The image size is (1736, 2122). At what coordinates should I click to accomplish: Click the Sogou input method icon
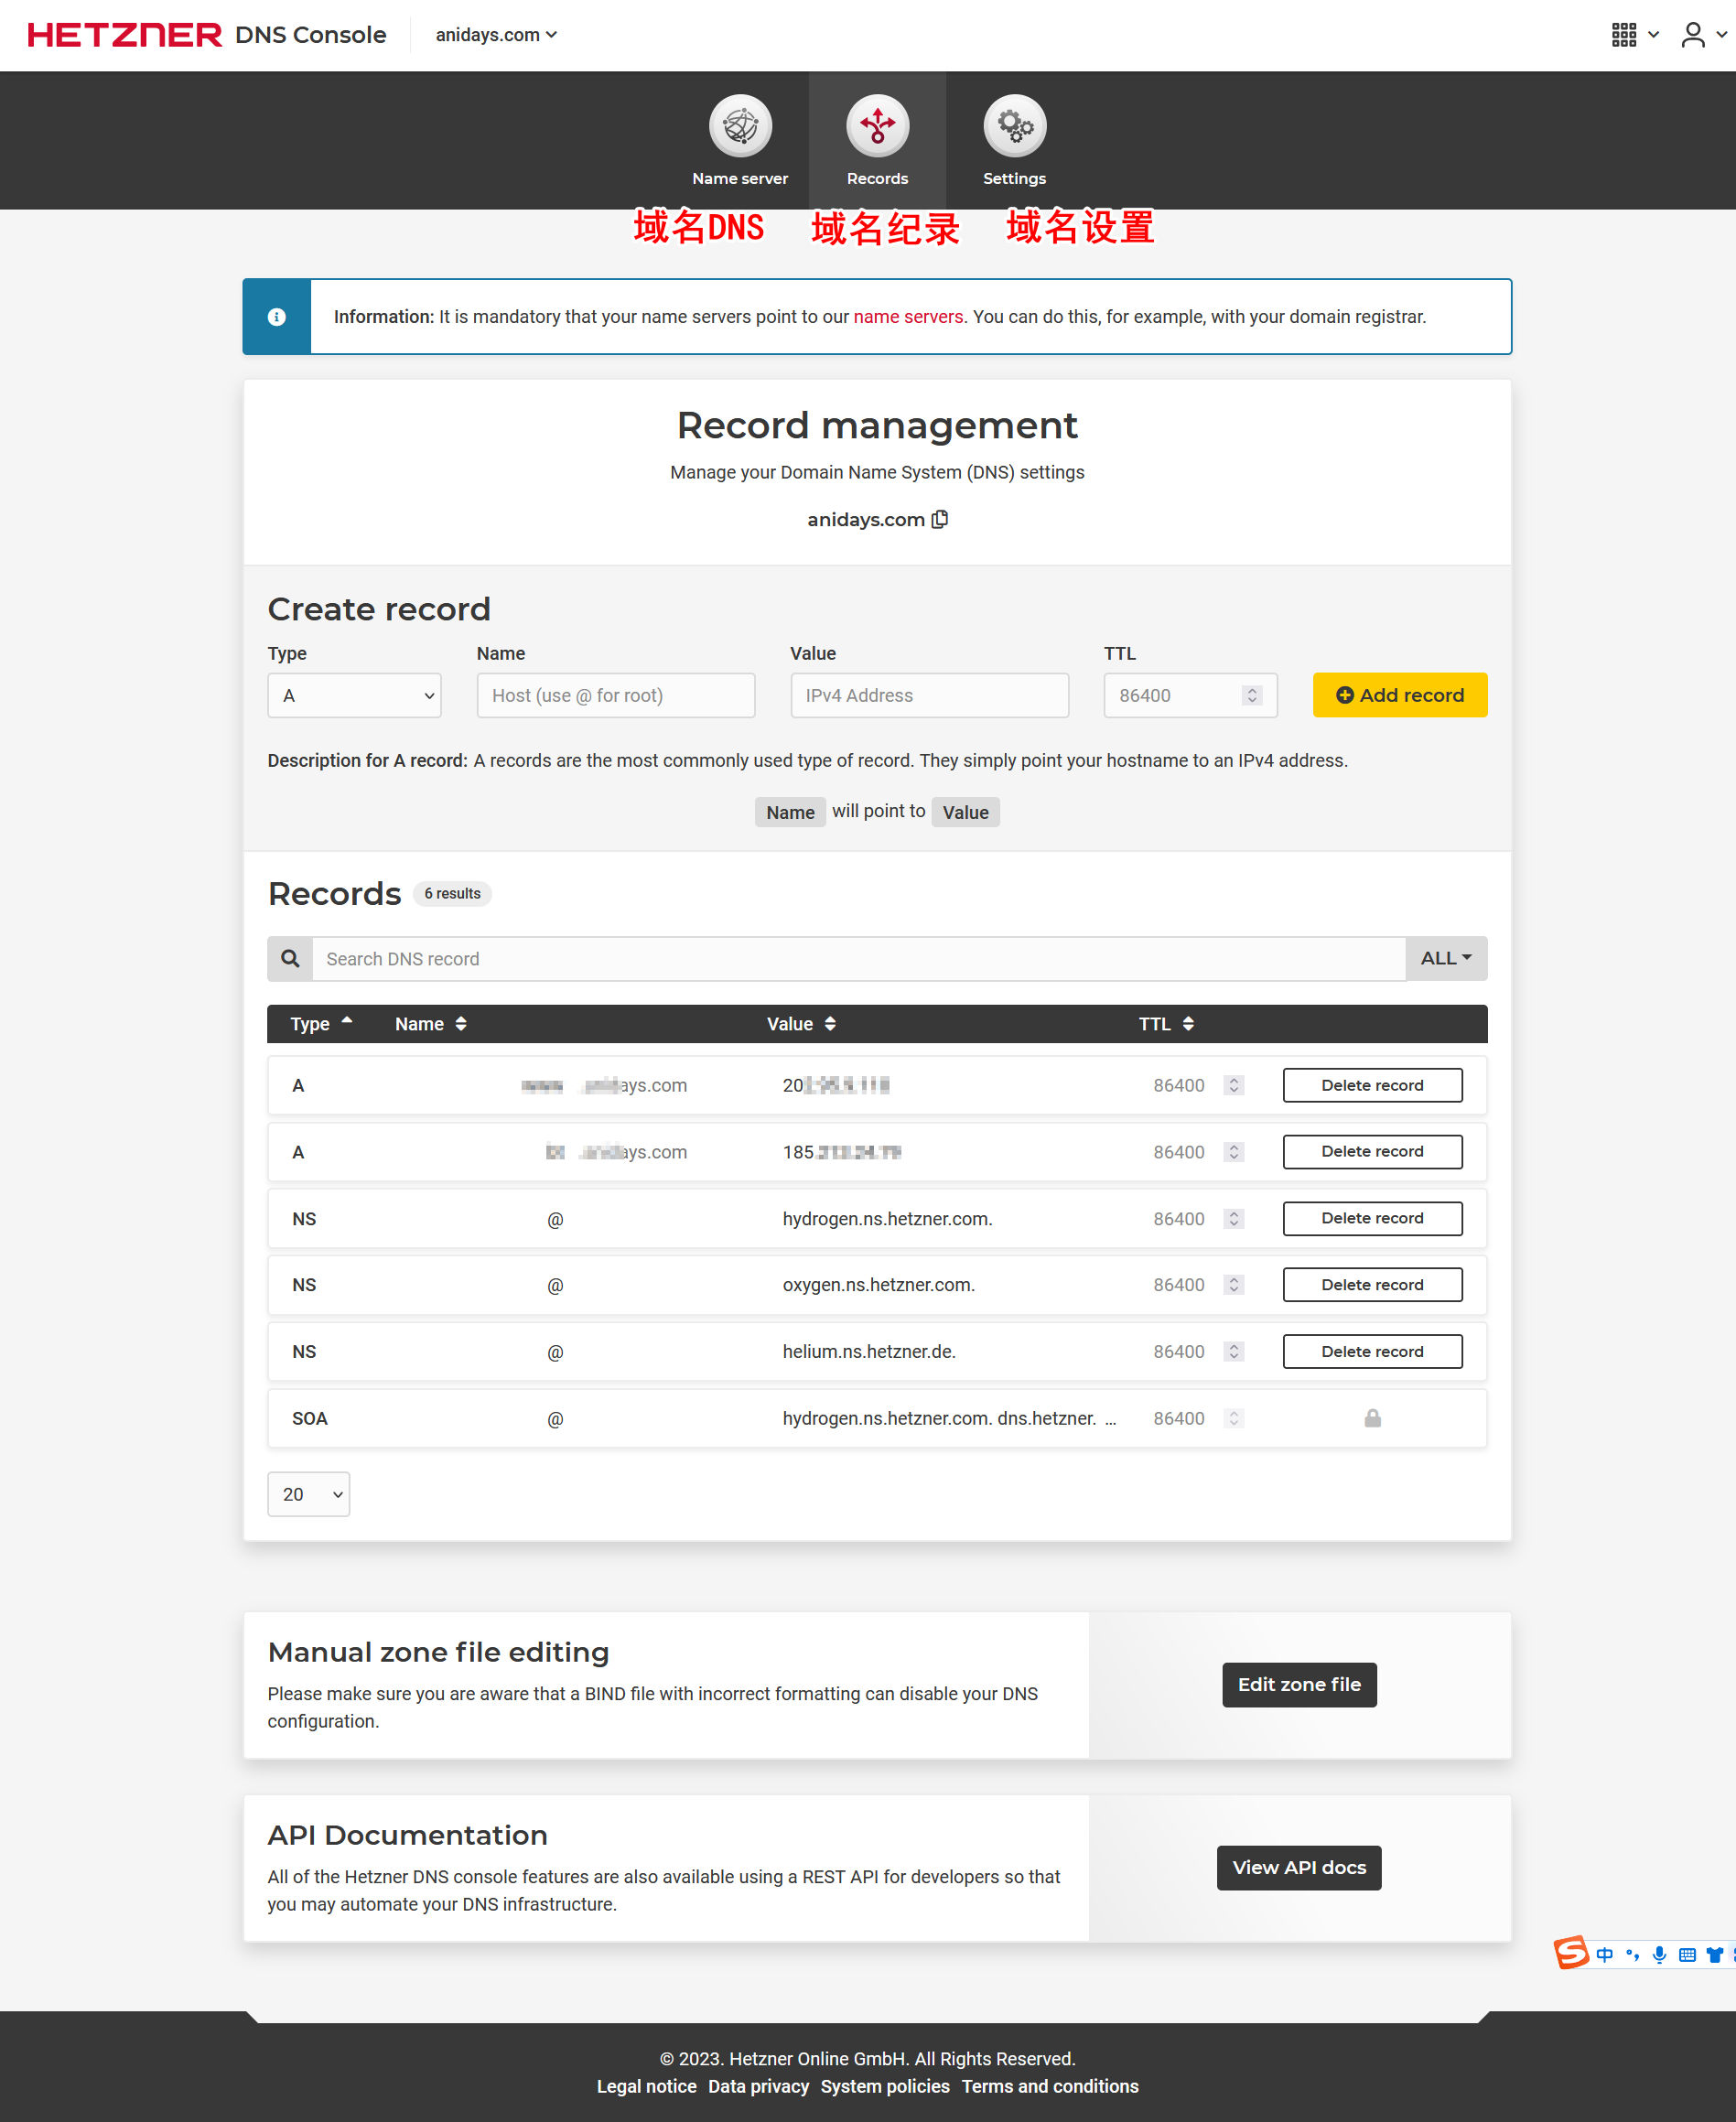(1571, 1953)
